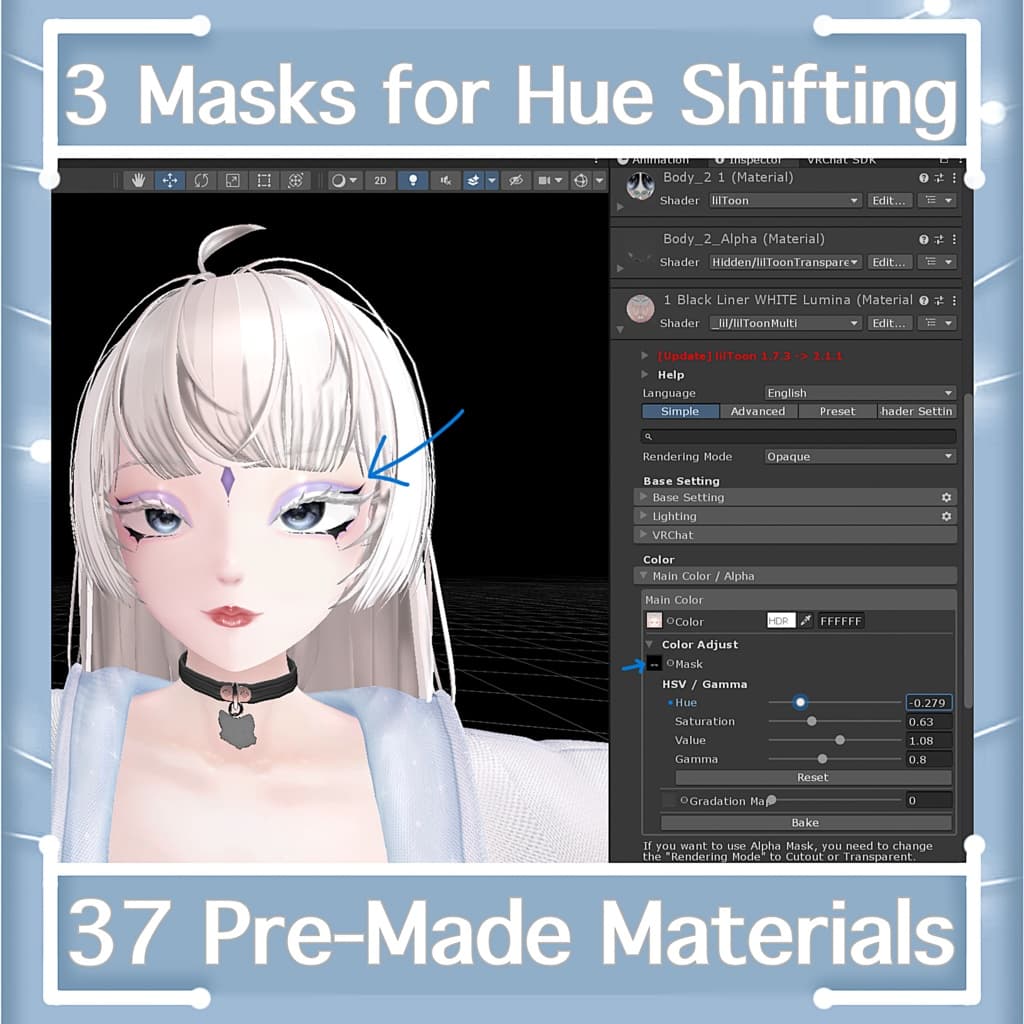
Task: Open Body_2_Alpha shader list options
Action: coord(938,262)
